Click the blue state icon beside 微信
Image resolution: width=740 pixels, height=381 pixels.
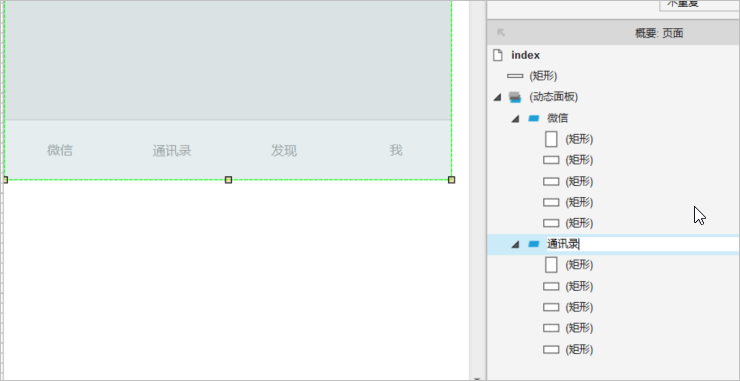coord(534,119)
